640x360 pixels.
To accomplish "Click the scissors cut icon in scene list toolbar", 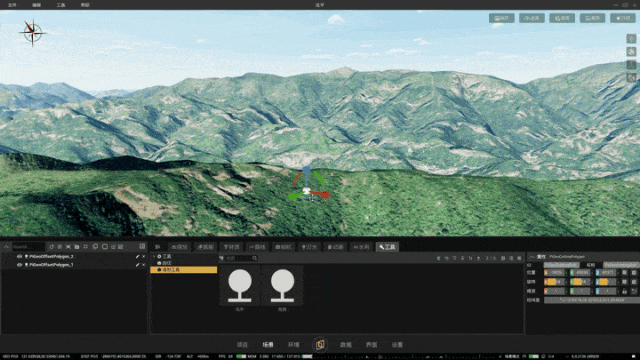I will point(68,247).
